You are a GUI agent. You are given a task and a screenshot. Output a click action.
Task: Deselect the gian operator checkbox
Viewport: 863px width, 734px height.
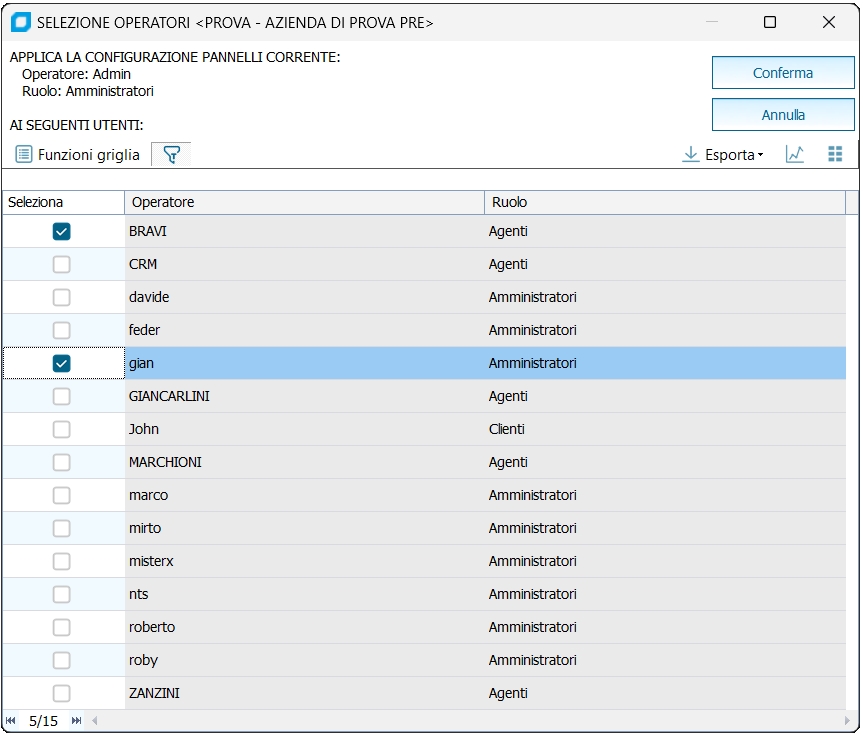(x=62, y=364)
